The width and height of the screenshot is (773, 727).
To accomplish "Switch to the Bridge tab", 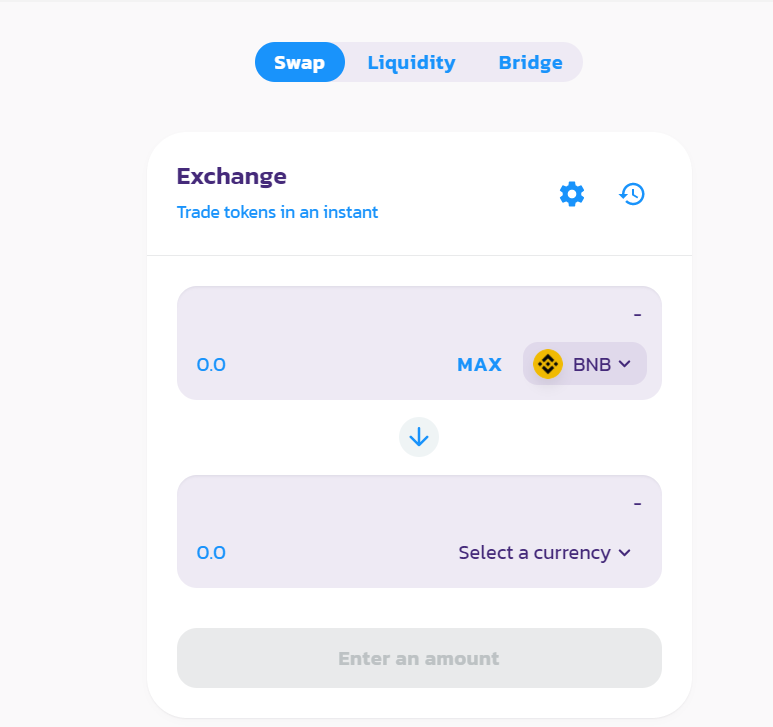I will coord(530,63).
